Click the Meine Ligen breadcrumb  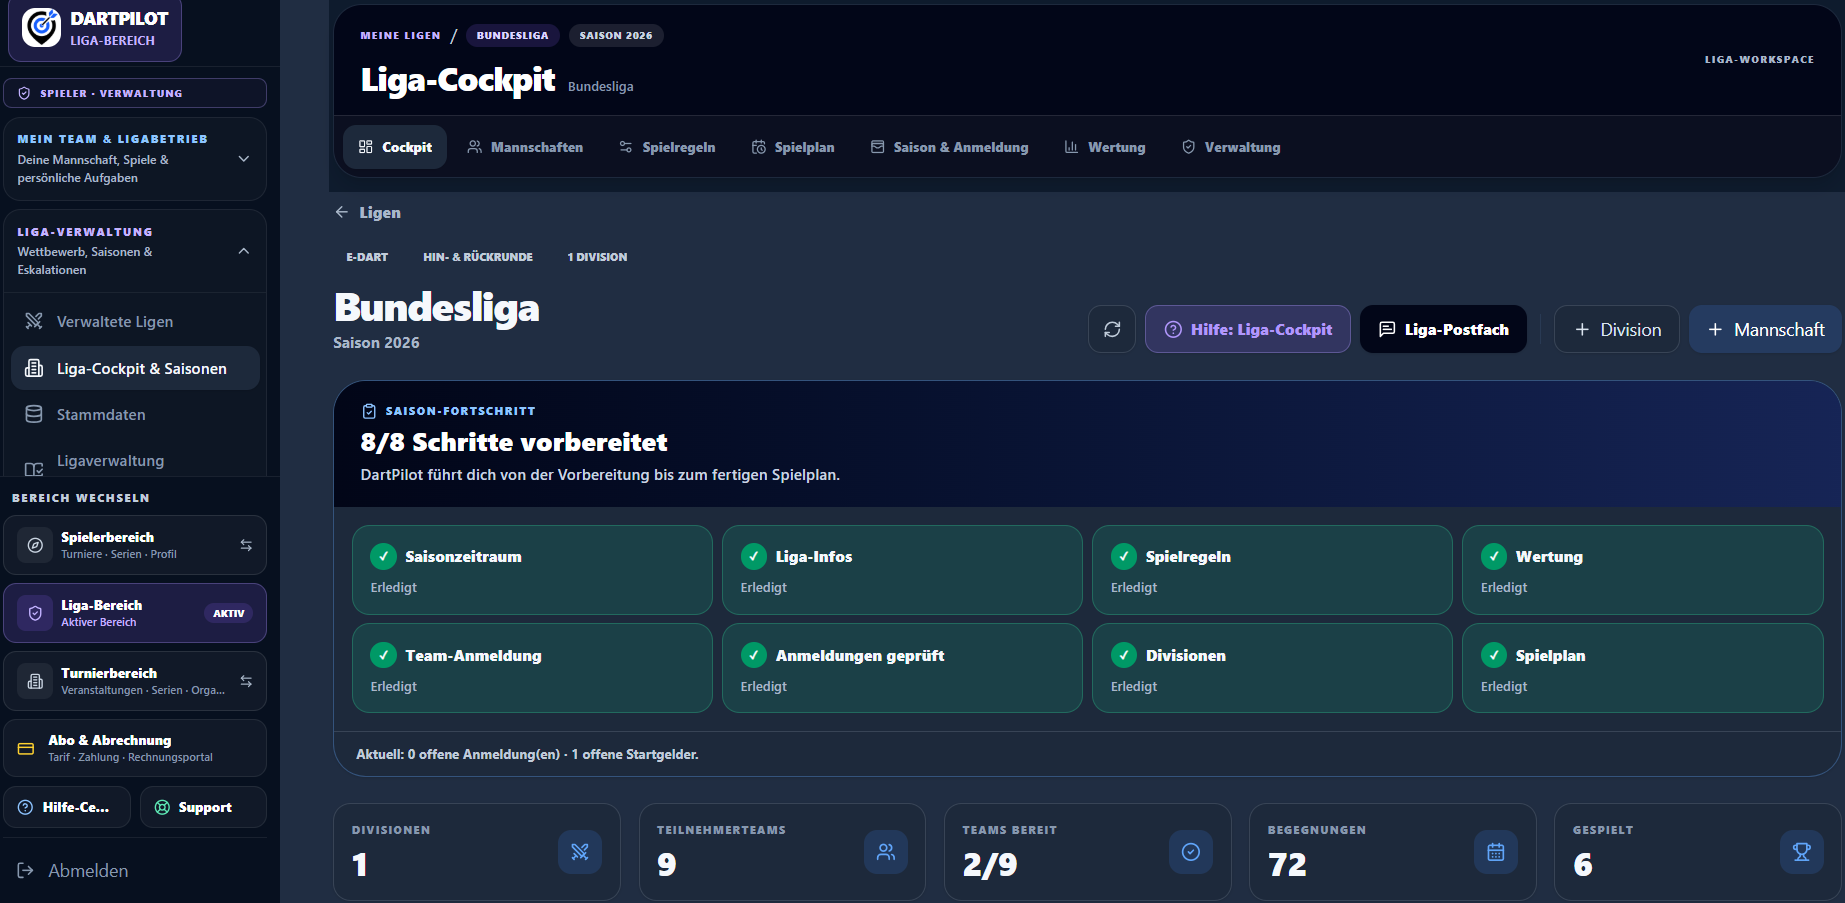click(x=400, y=35)
